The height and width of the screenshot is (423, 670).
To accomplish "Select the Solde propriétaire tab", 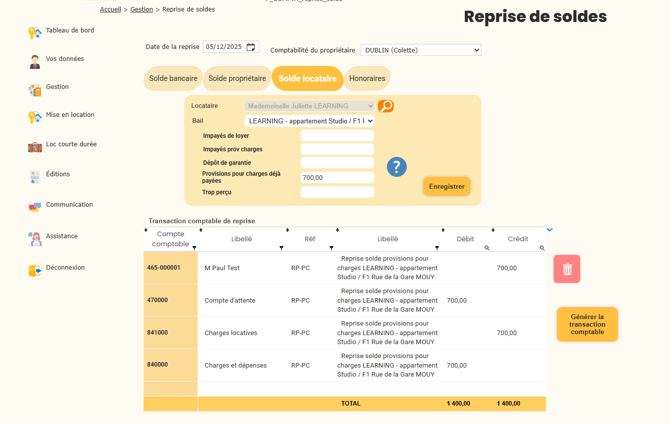I will [x=237, y=78].
